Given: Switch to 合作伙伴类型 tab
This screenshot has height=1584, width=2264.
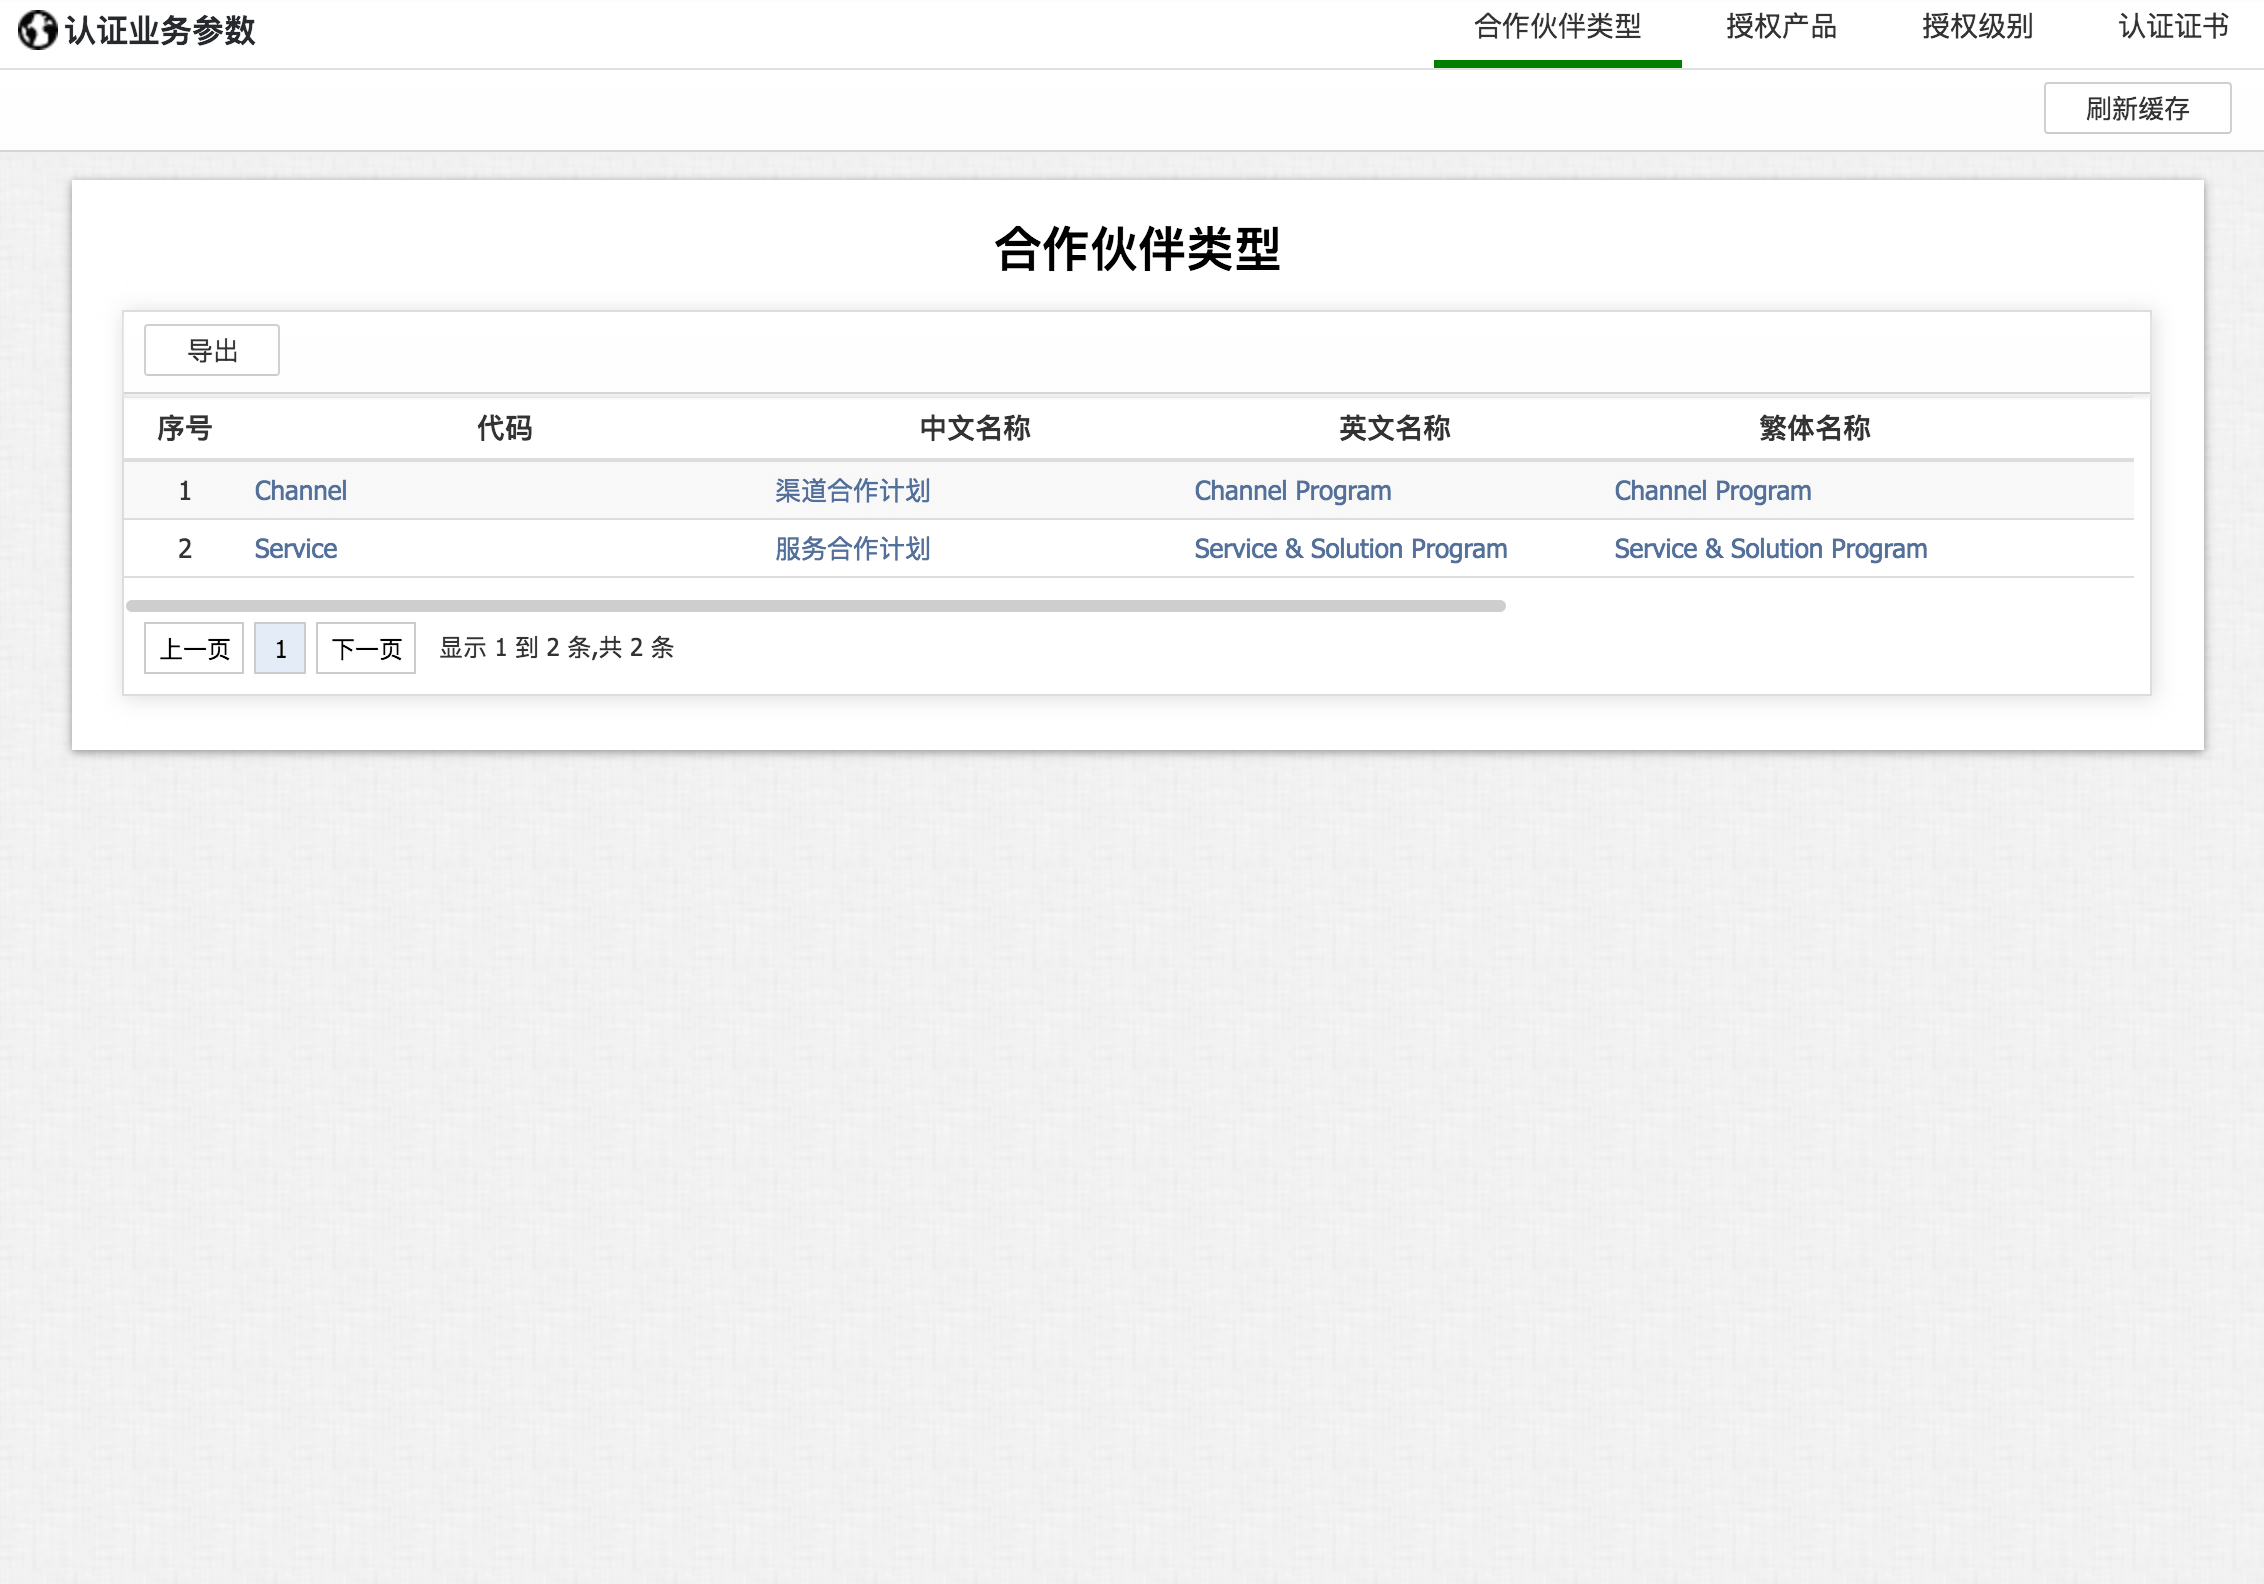Looking at the screenshot, I should [x=1556, y=28].
